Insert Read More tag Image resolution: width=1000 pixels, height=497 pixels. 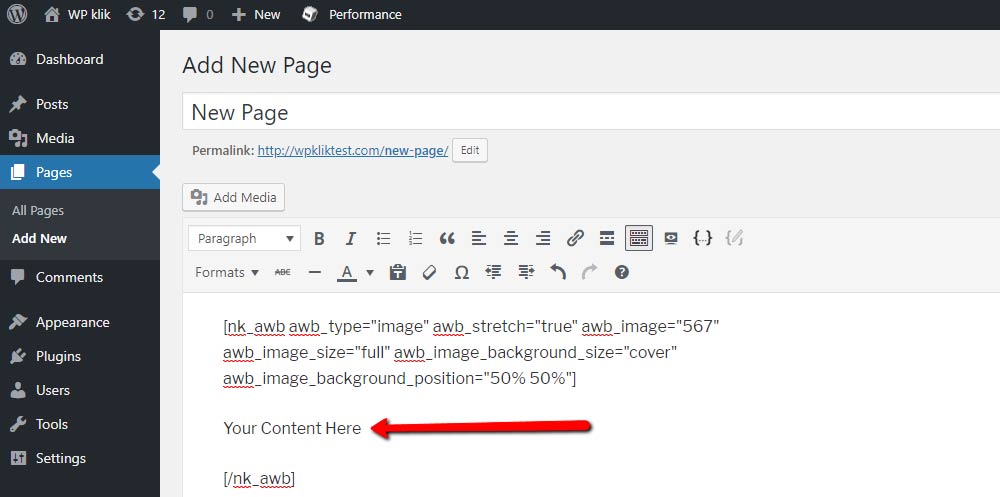pyautogui.click(x=607, y=239)
